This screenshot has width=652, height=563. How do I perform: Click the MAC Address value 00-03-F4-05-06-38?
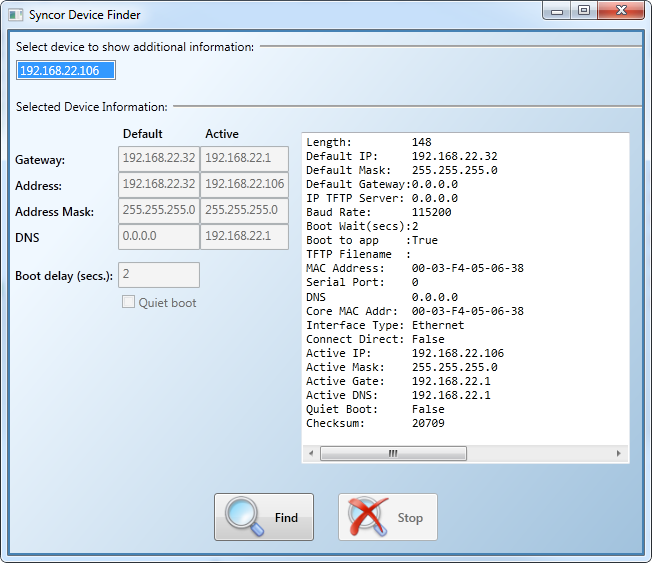click(x=468, y=268)
